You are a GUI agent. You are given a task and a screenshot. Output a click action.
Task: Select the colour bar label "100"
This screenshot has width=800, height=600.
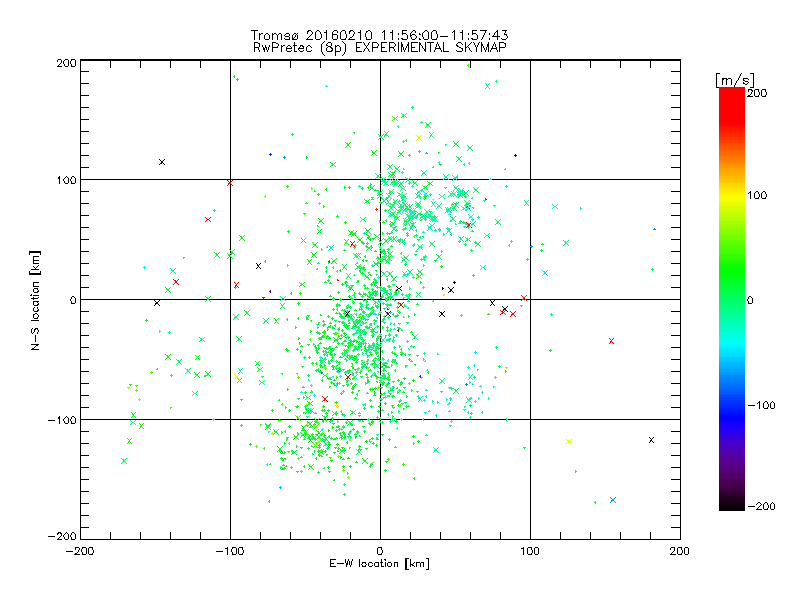point(757,195)
